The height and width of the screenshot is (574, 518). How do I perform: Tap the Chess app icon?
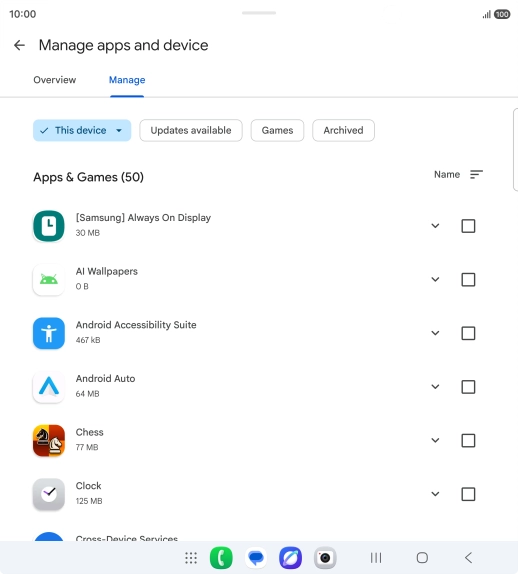[49, 440]
